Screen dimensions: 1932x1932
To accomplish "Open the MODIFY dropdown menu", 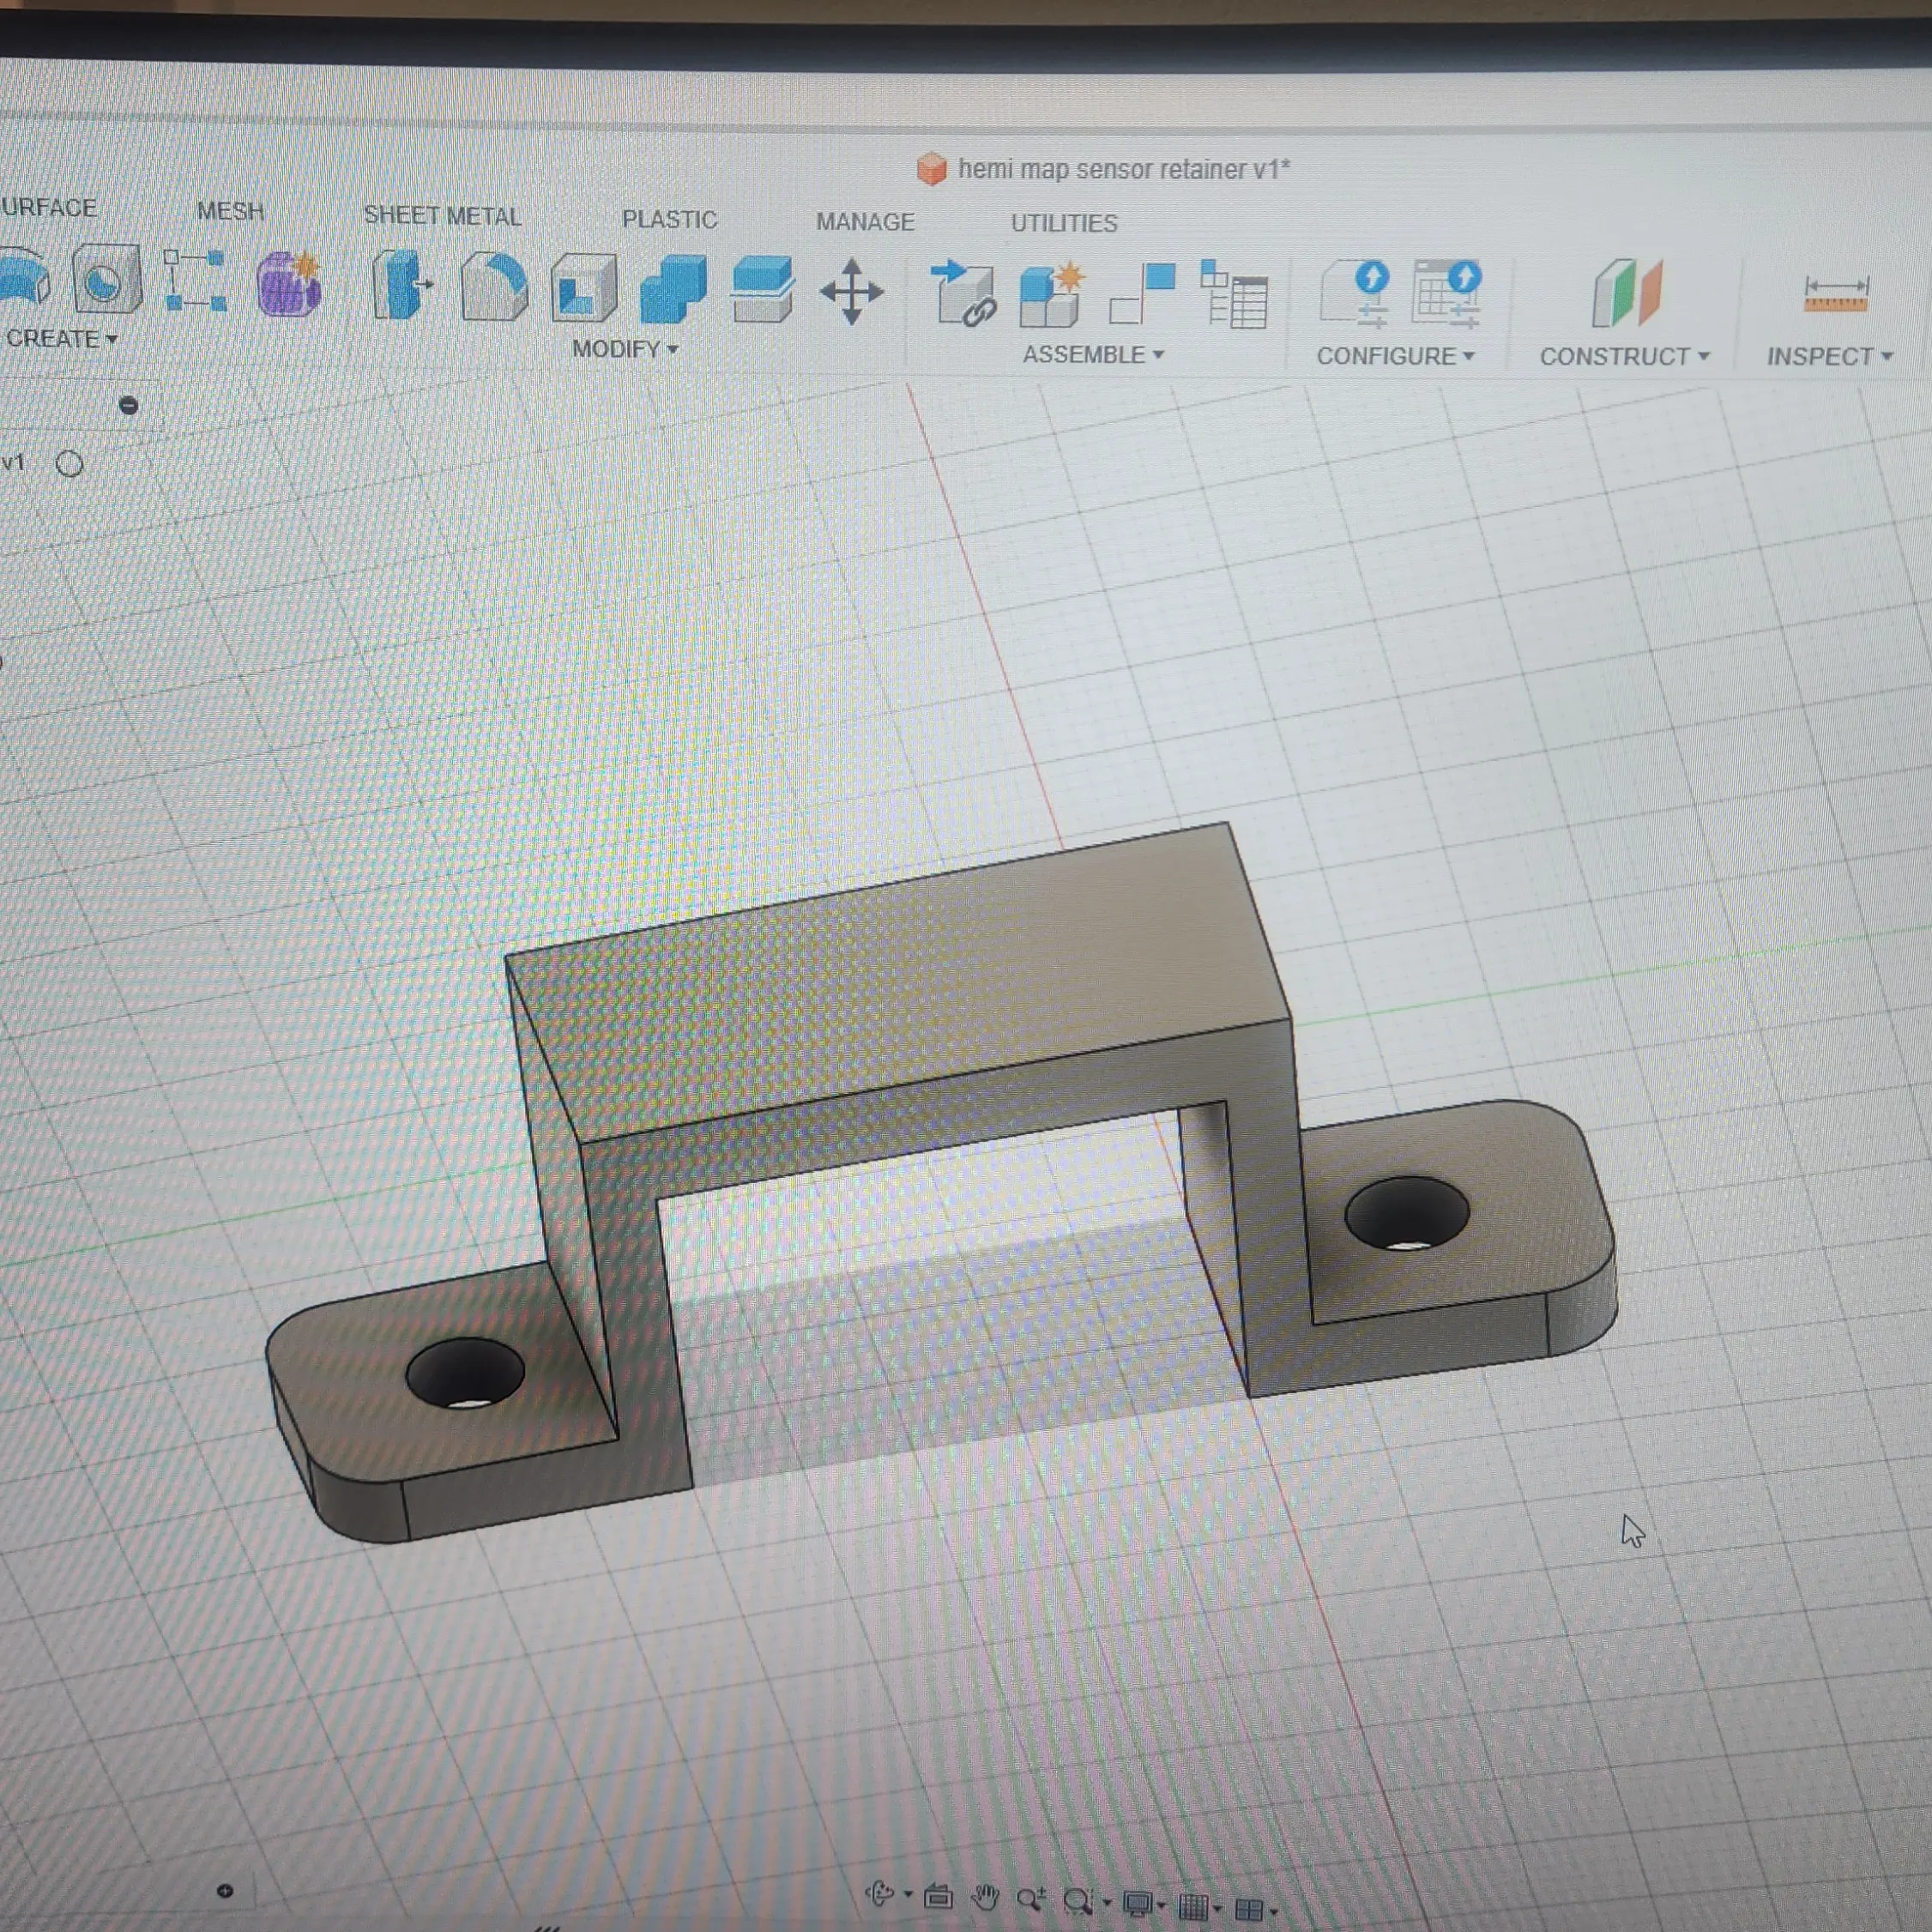I will 625,349.
